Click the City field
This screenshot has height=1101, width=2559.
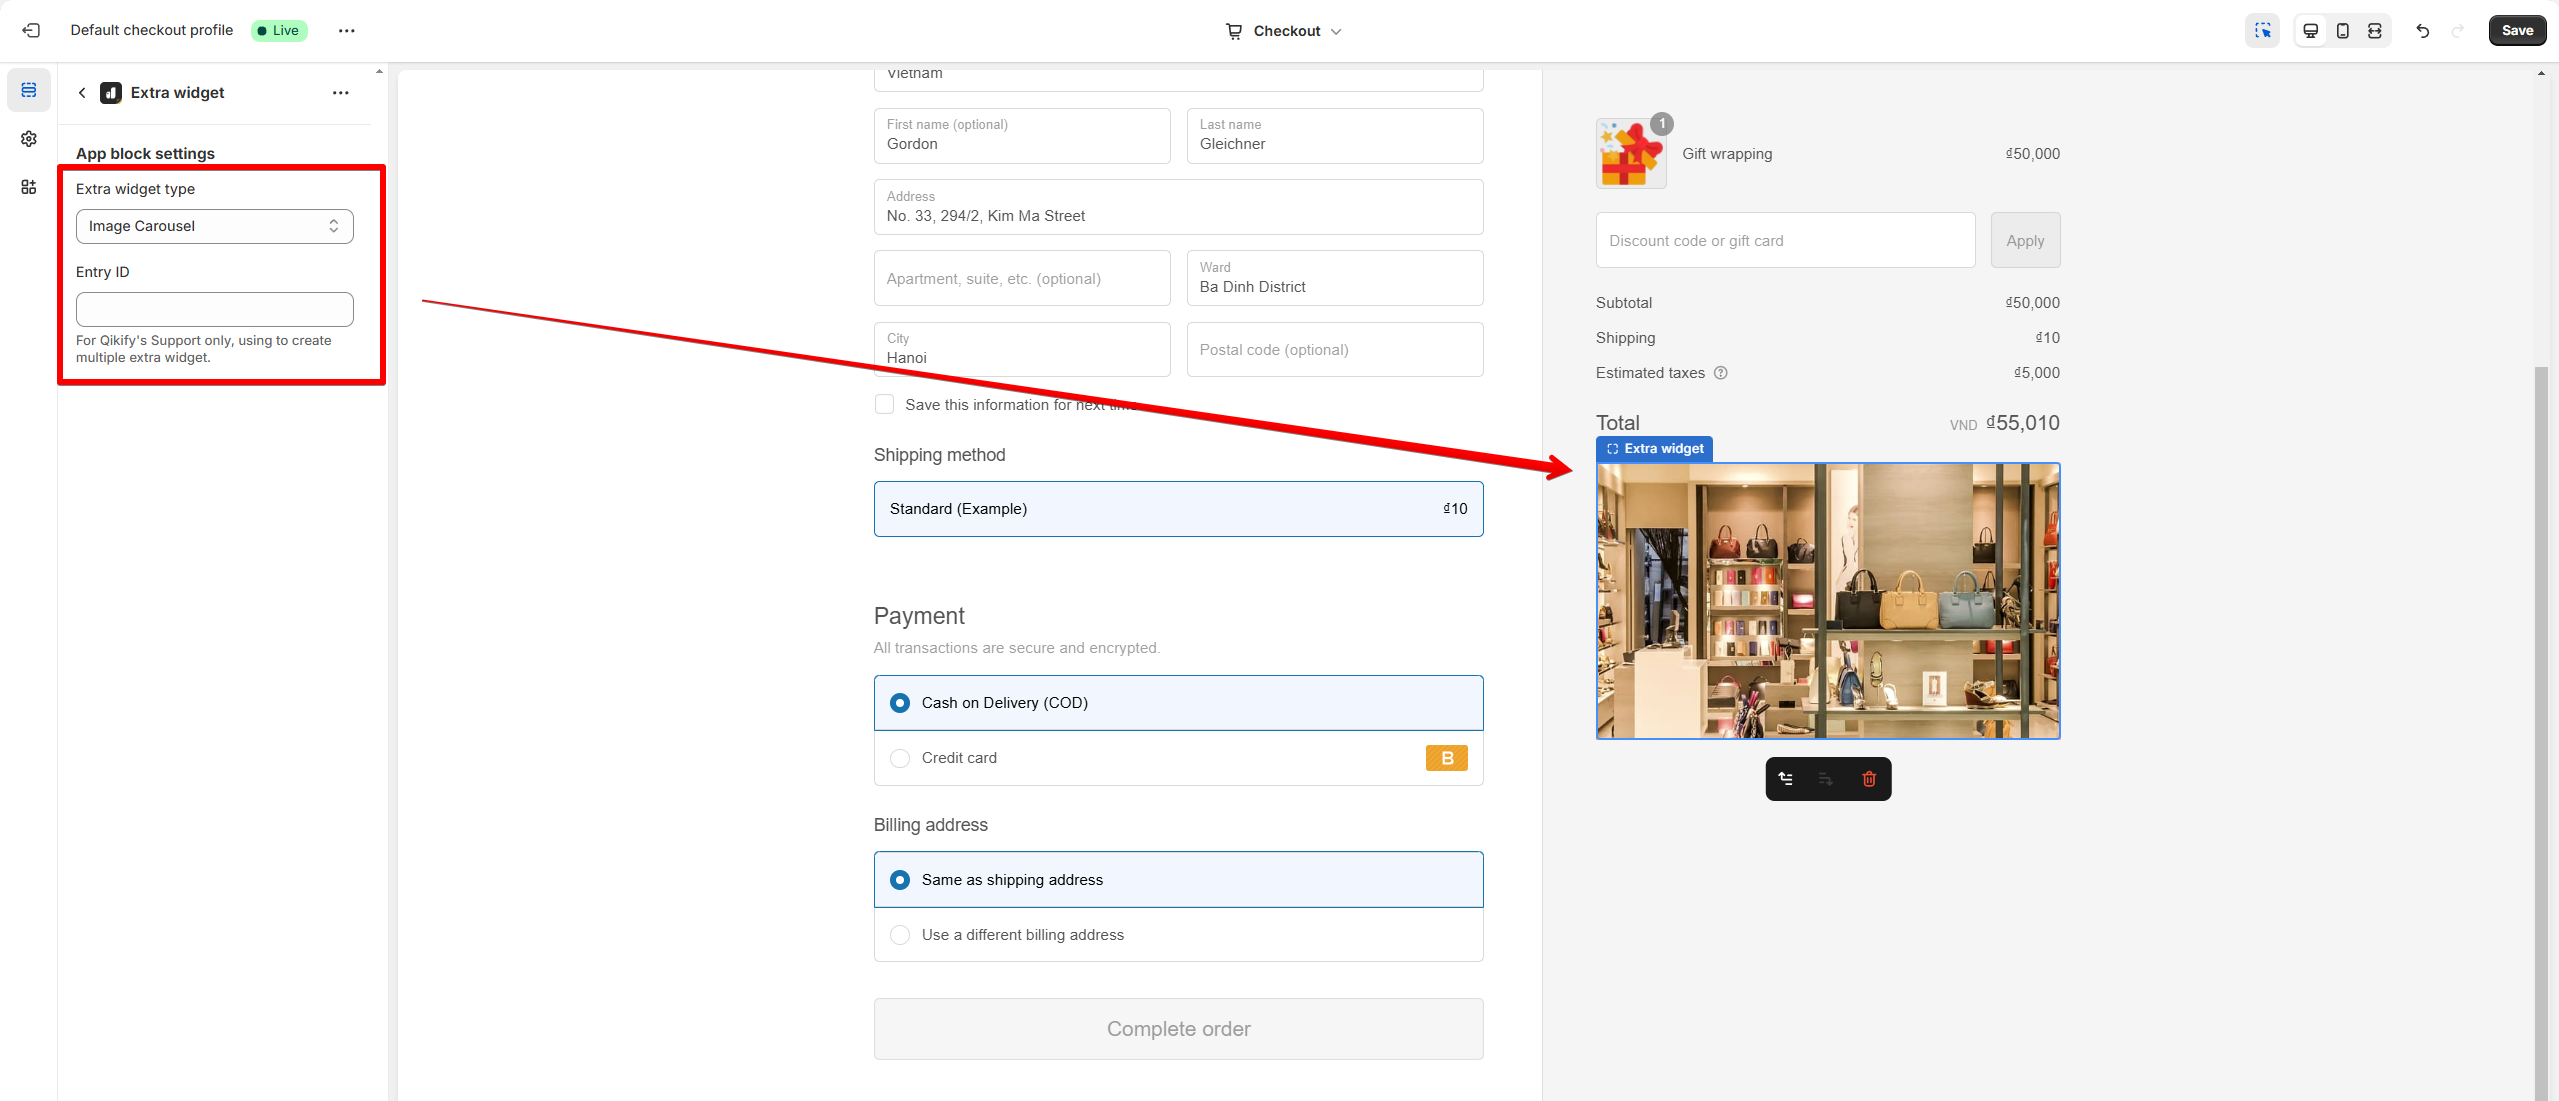1022,349
